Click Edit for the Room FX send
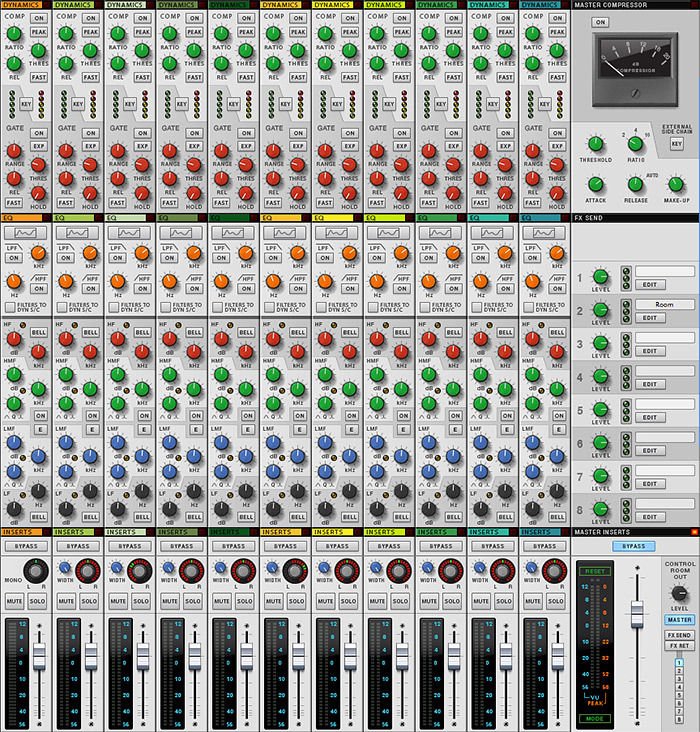Viewport: 700px width, 732px height. (x=649, y=318)
